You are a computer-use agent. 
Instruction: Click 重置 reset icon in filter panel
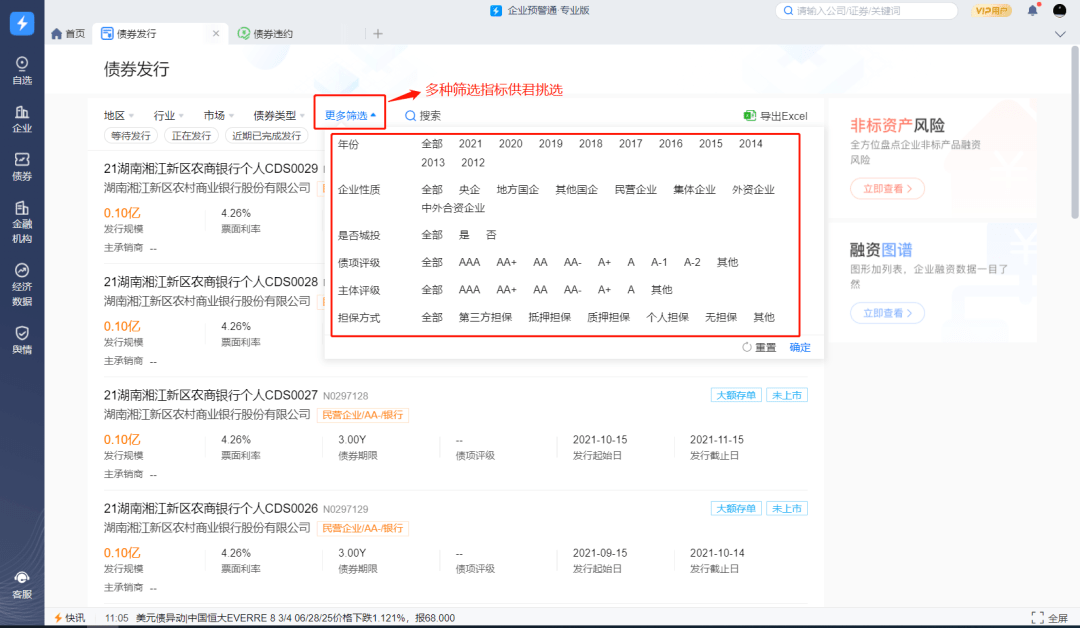click(747, 347)
